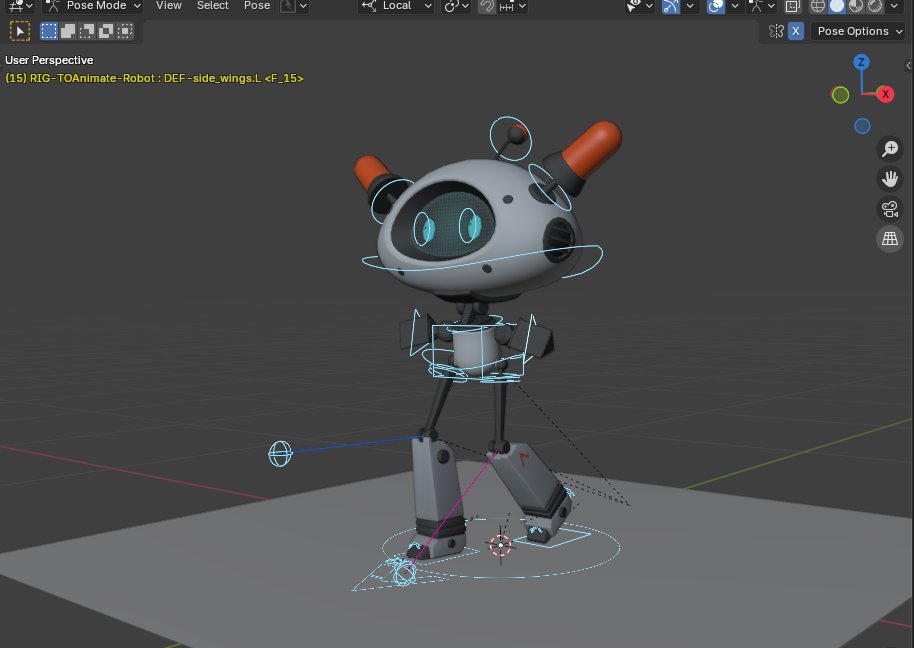Viewport: 914px width, 648px height.
Task: Open the Pose Options dropdown
Action: [855, 31]
